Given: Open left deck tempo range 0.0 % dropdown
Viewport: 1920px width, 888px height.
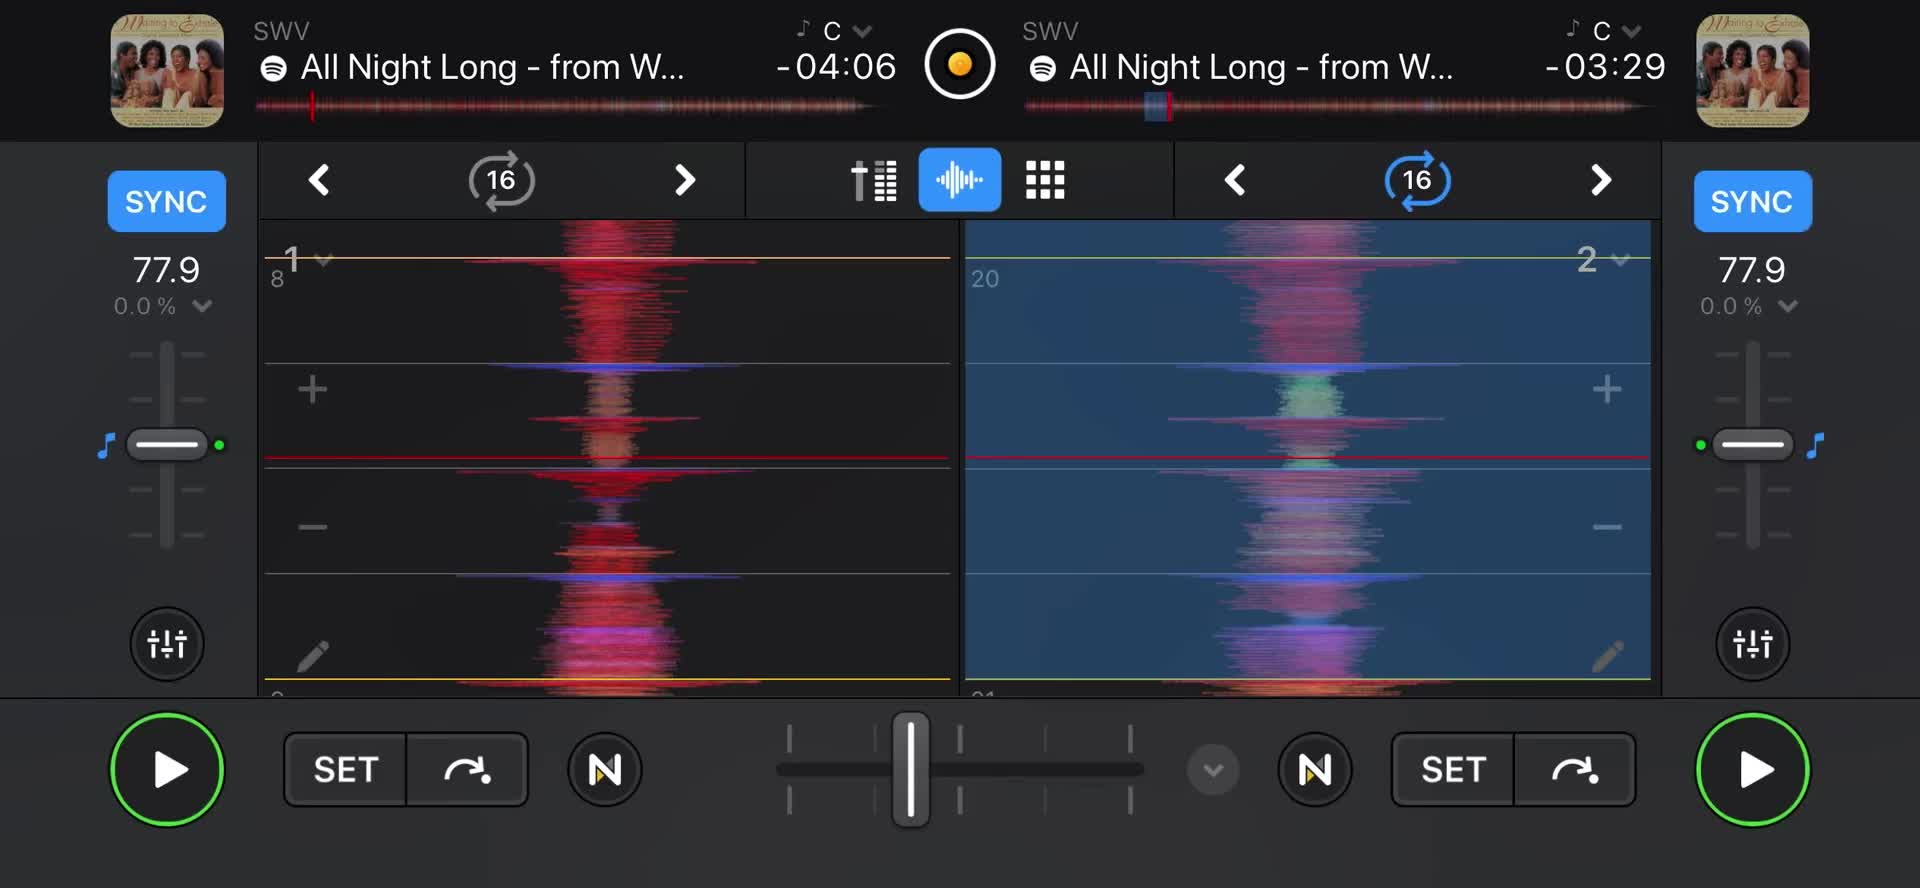Looking at the screenshot, I should [202, 306].
